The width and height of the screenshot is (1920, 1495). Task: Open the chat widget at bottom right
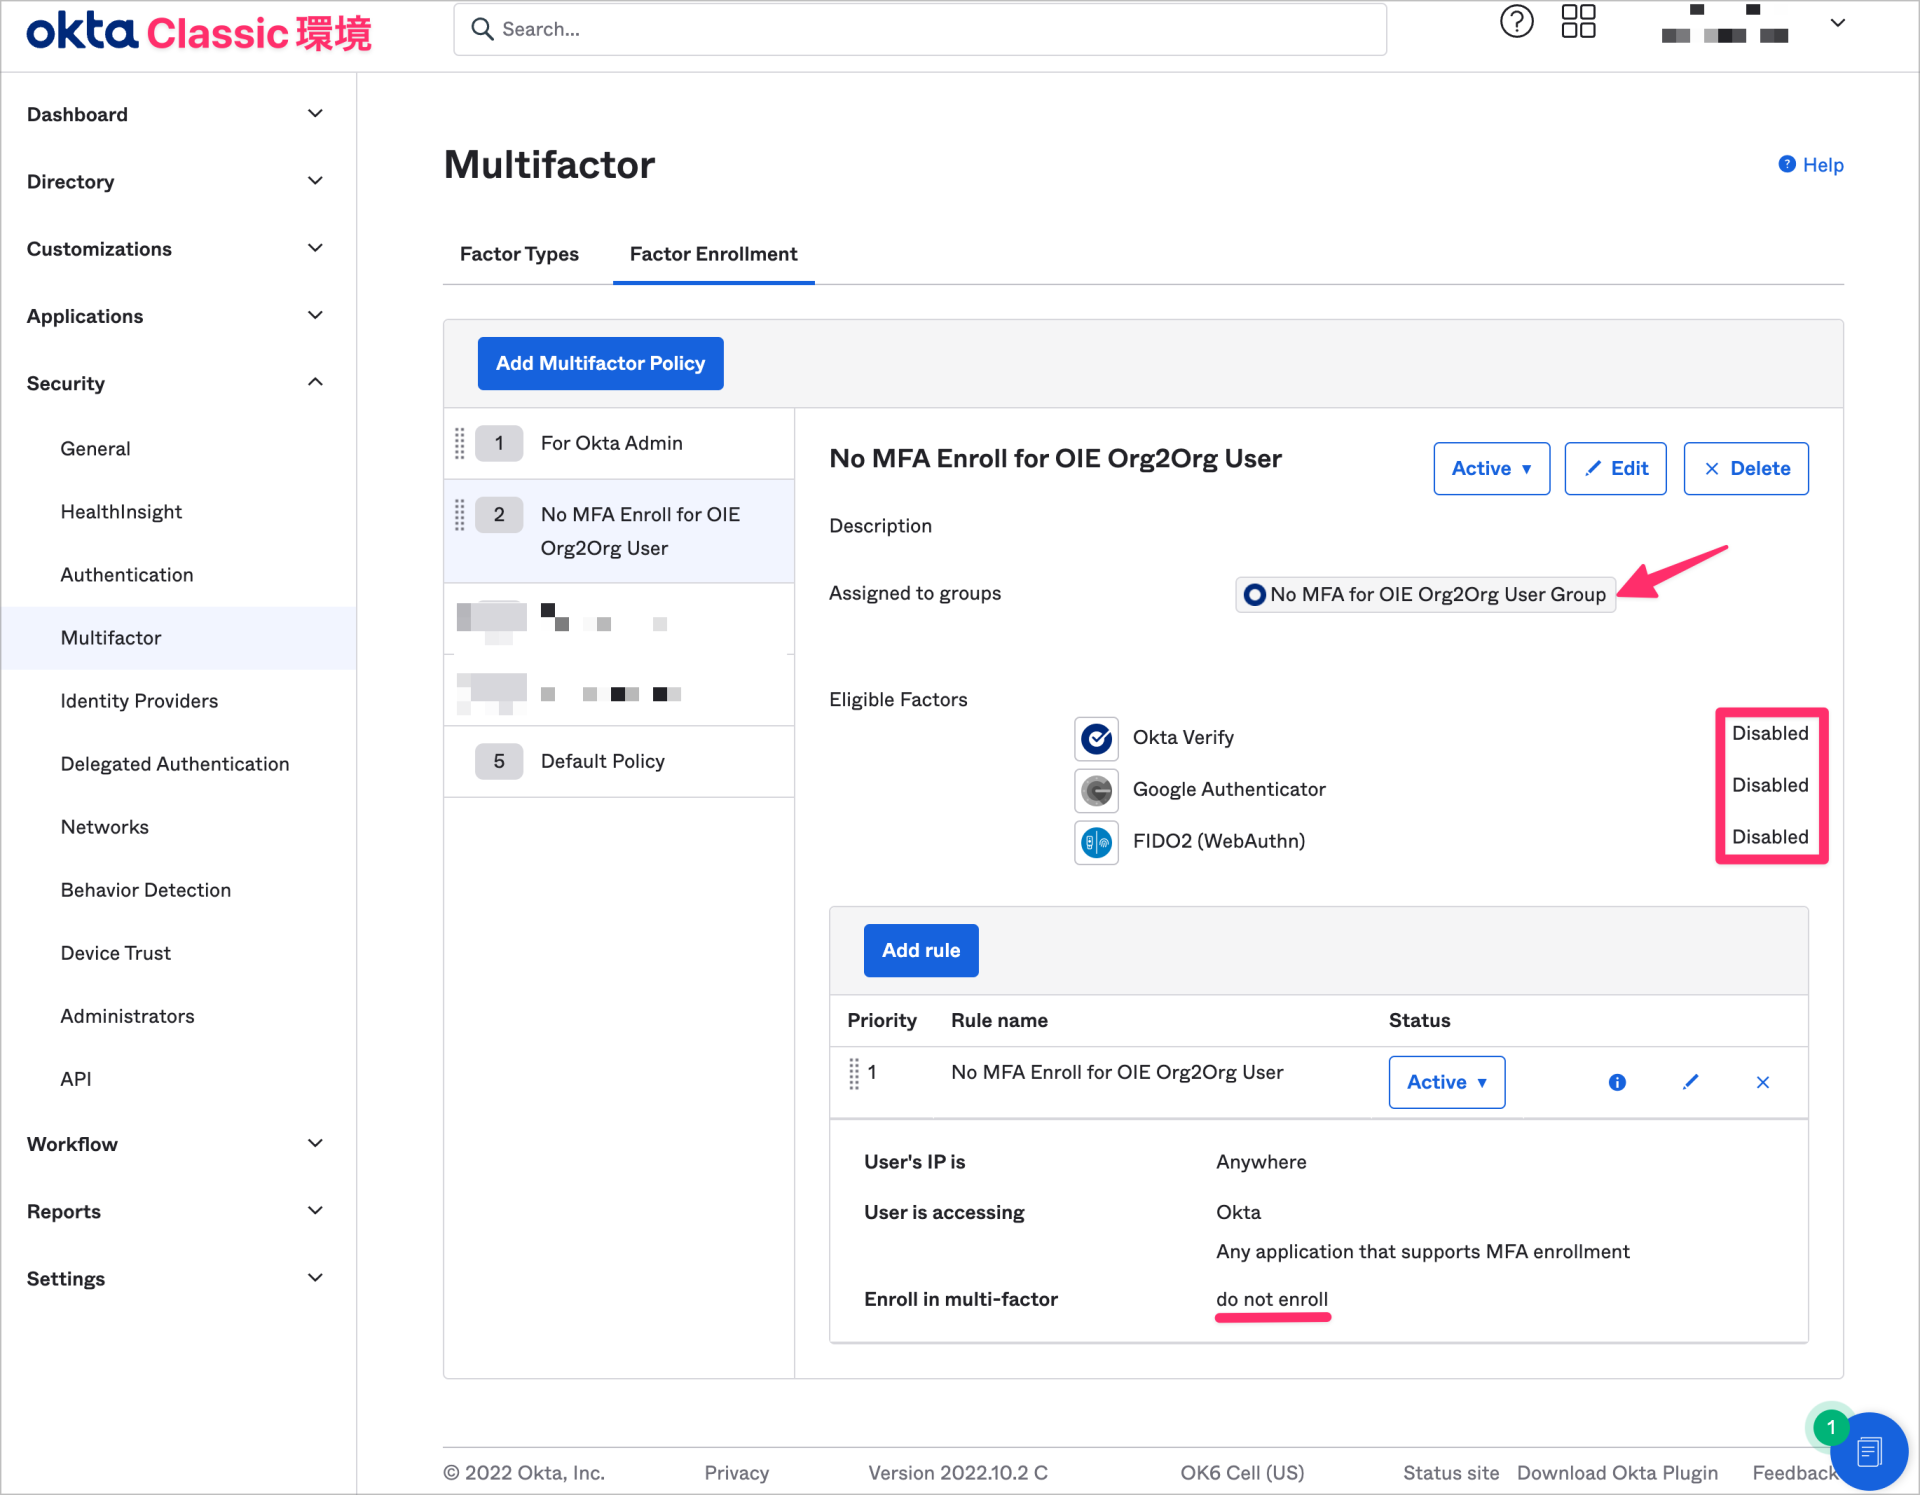click(x=1872, y=1452)
